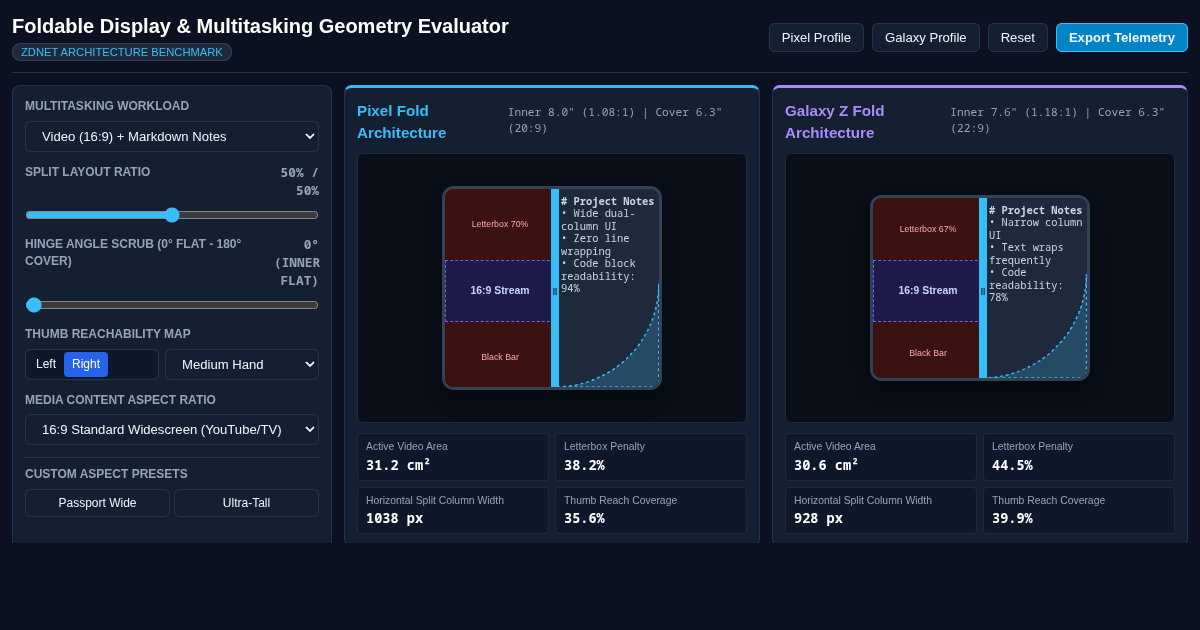Click the Letterbox 70% region
The width and height of the screenshot is (1200, 630).
click(498, 224)
